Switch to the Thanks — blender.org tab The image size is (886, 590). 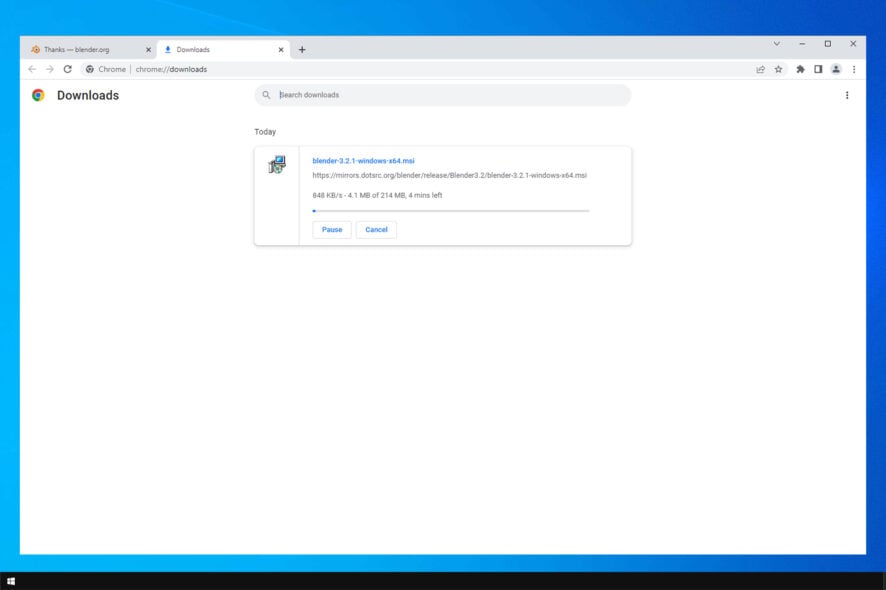(88, 50)
